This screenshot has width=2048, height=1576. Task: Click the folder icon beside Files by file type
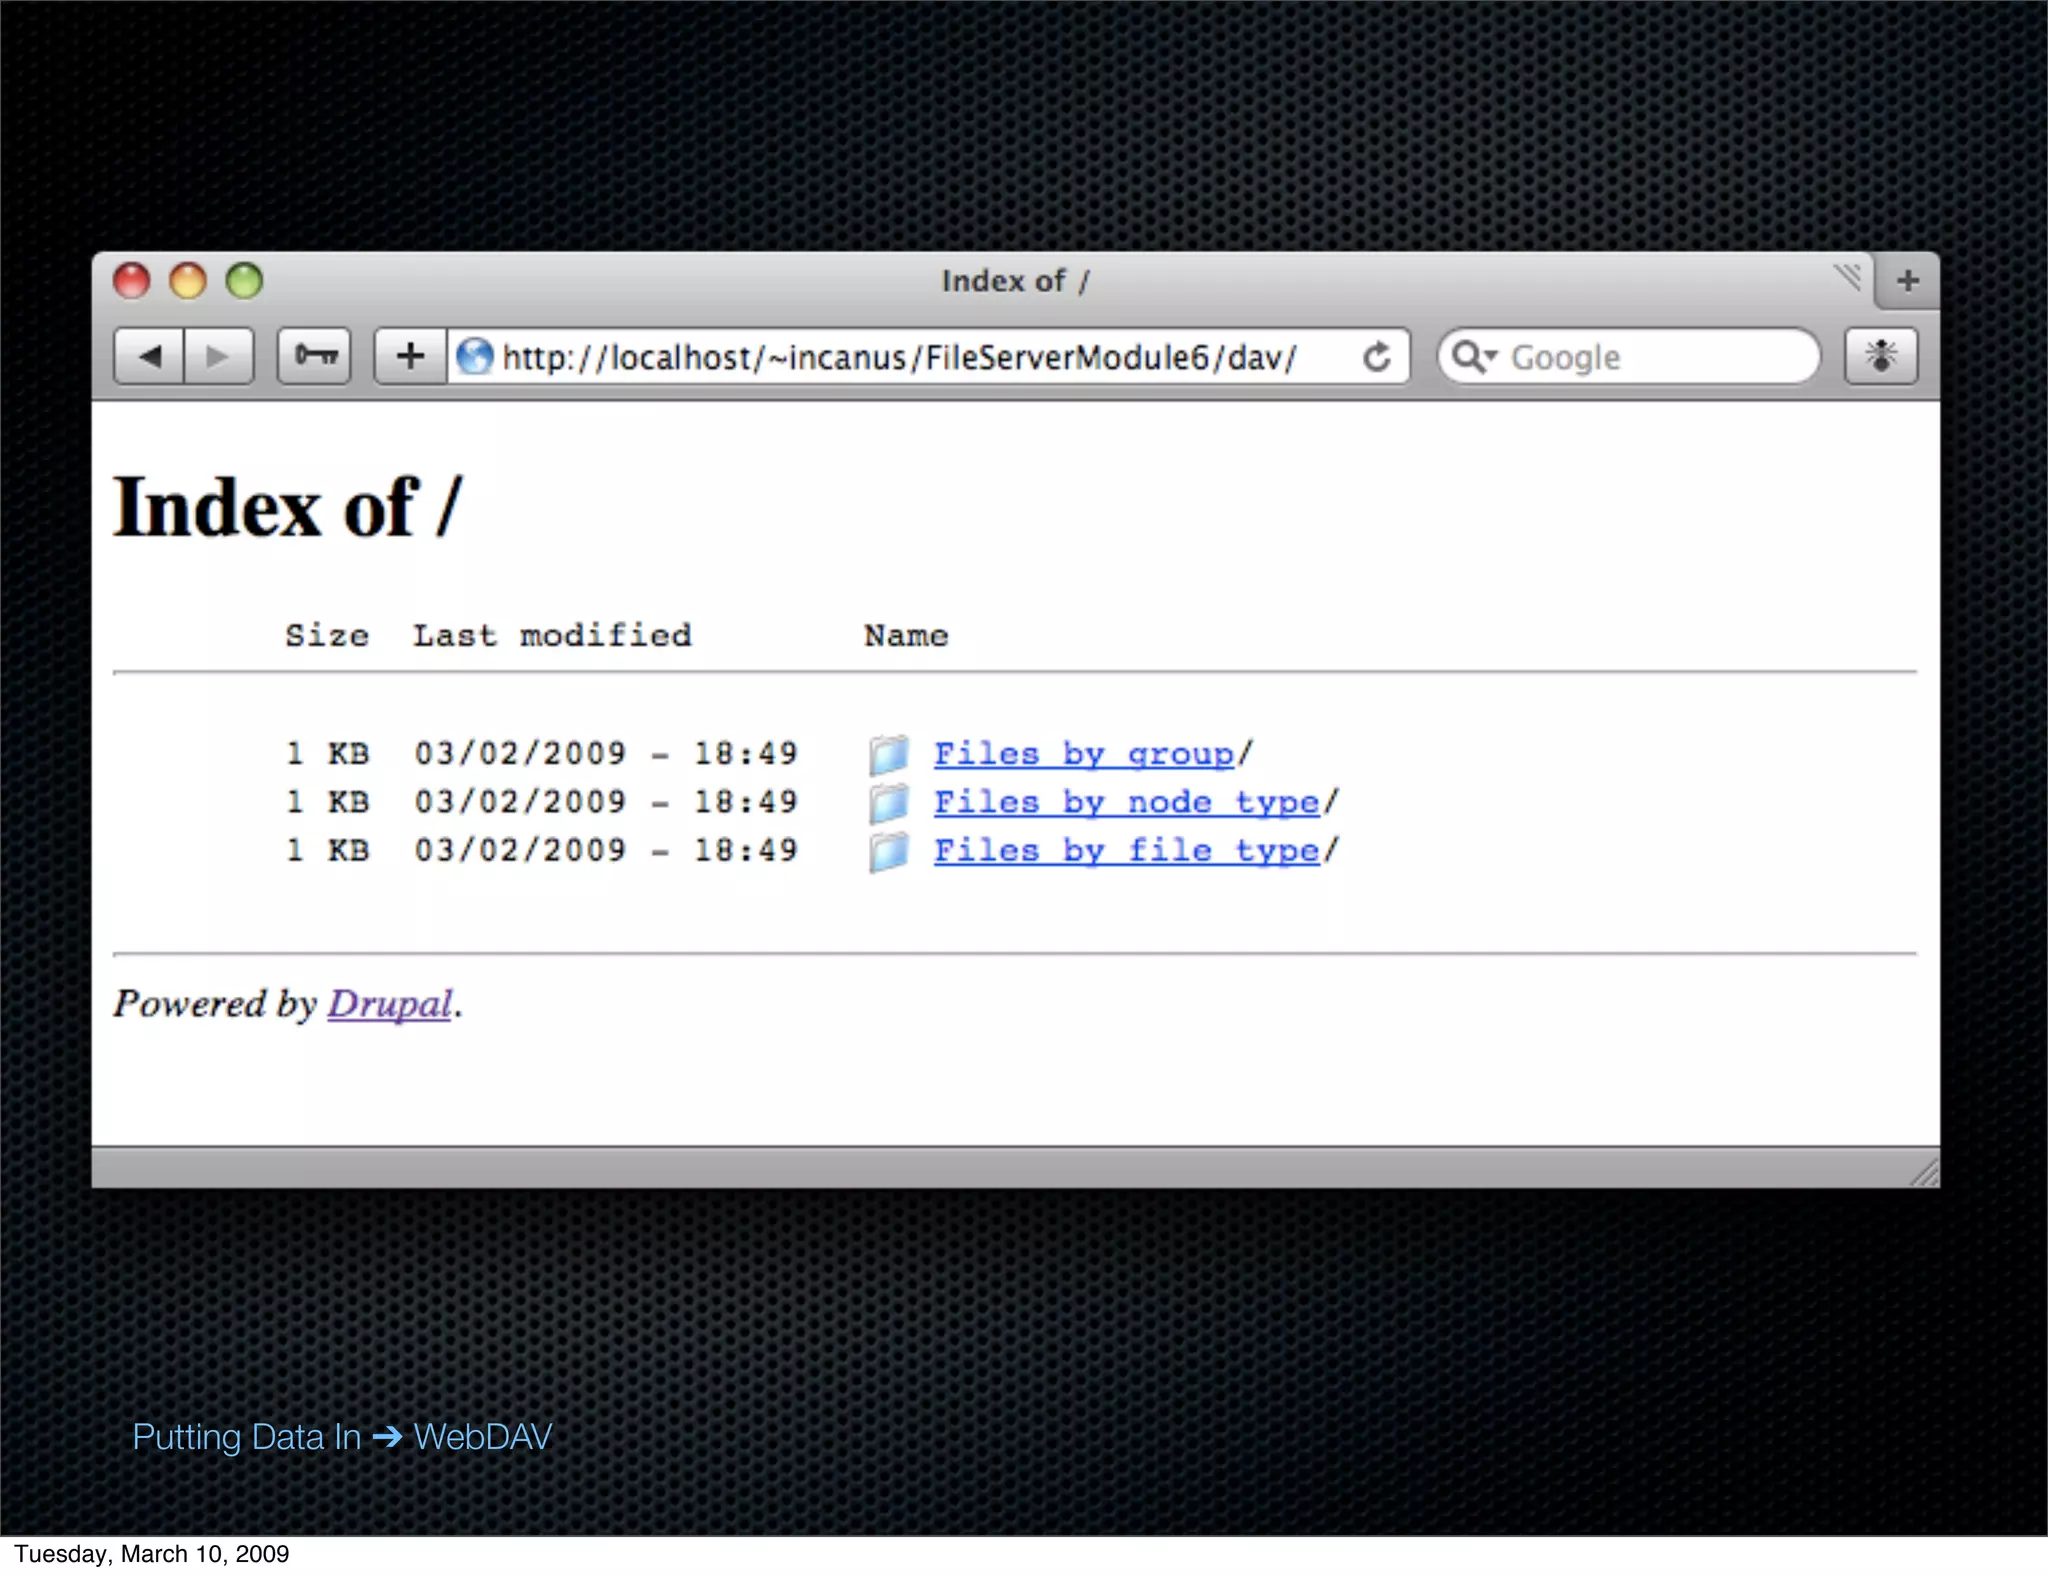point(888,852)
